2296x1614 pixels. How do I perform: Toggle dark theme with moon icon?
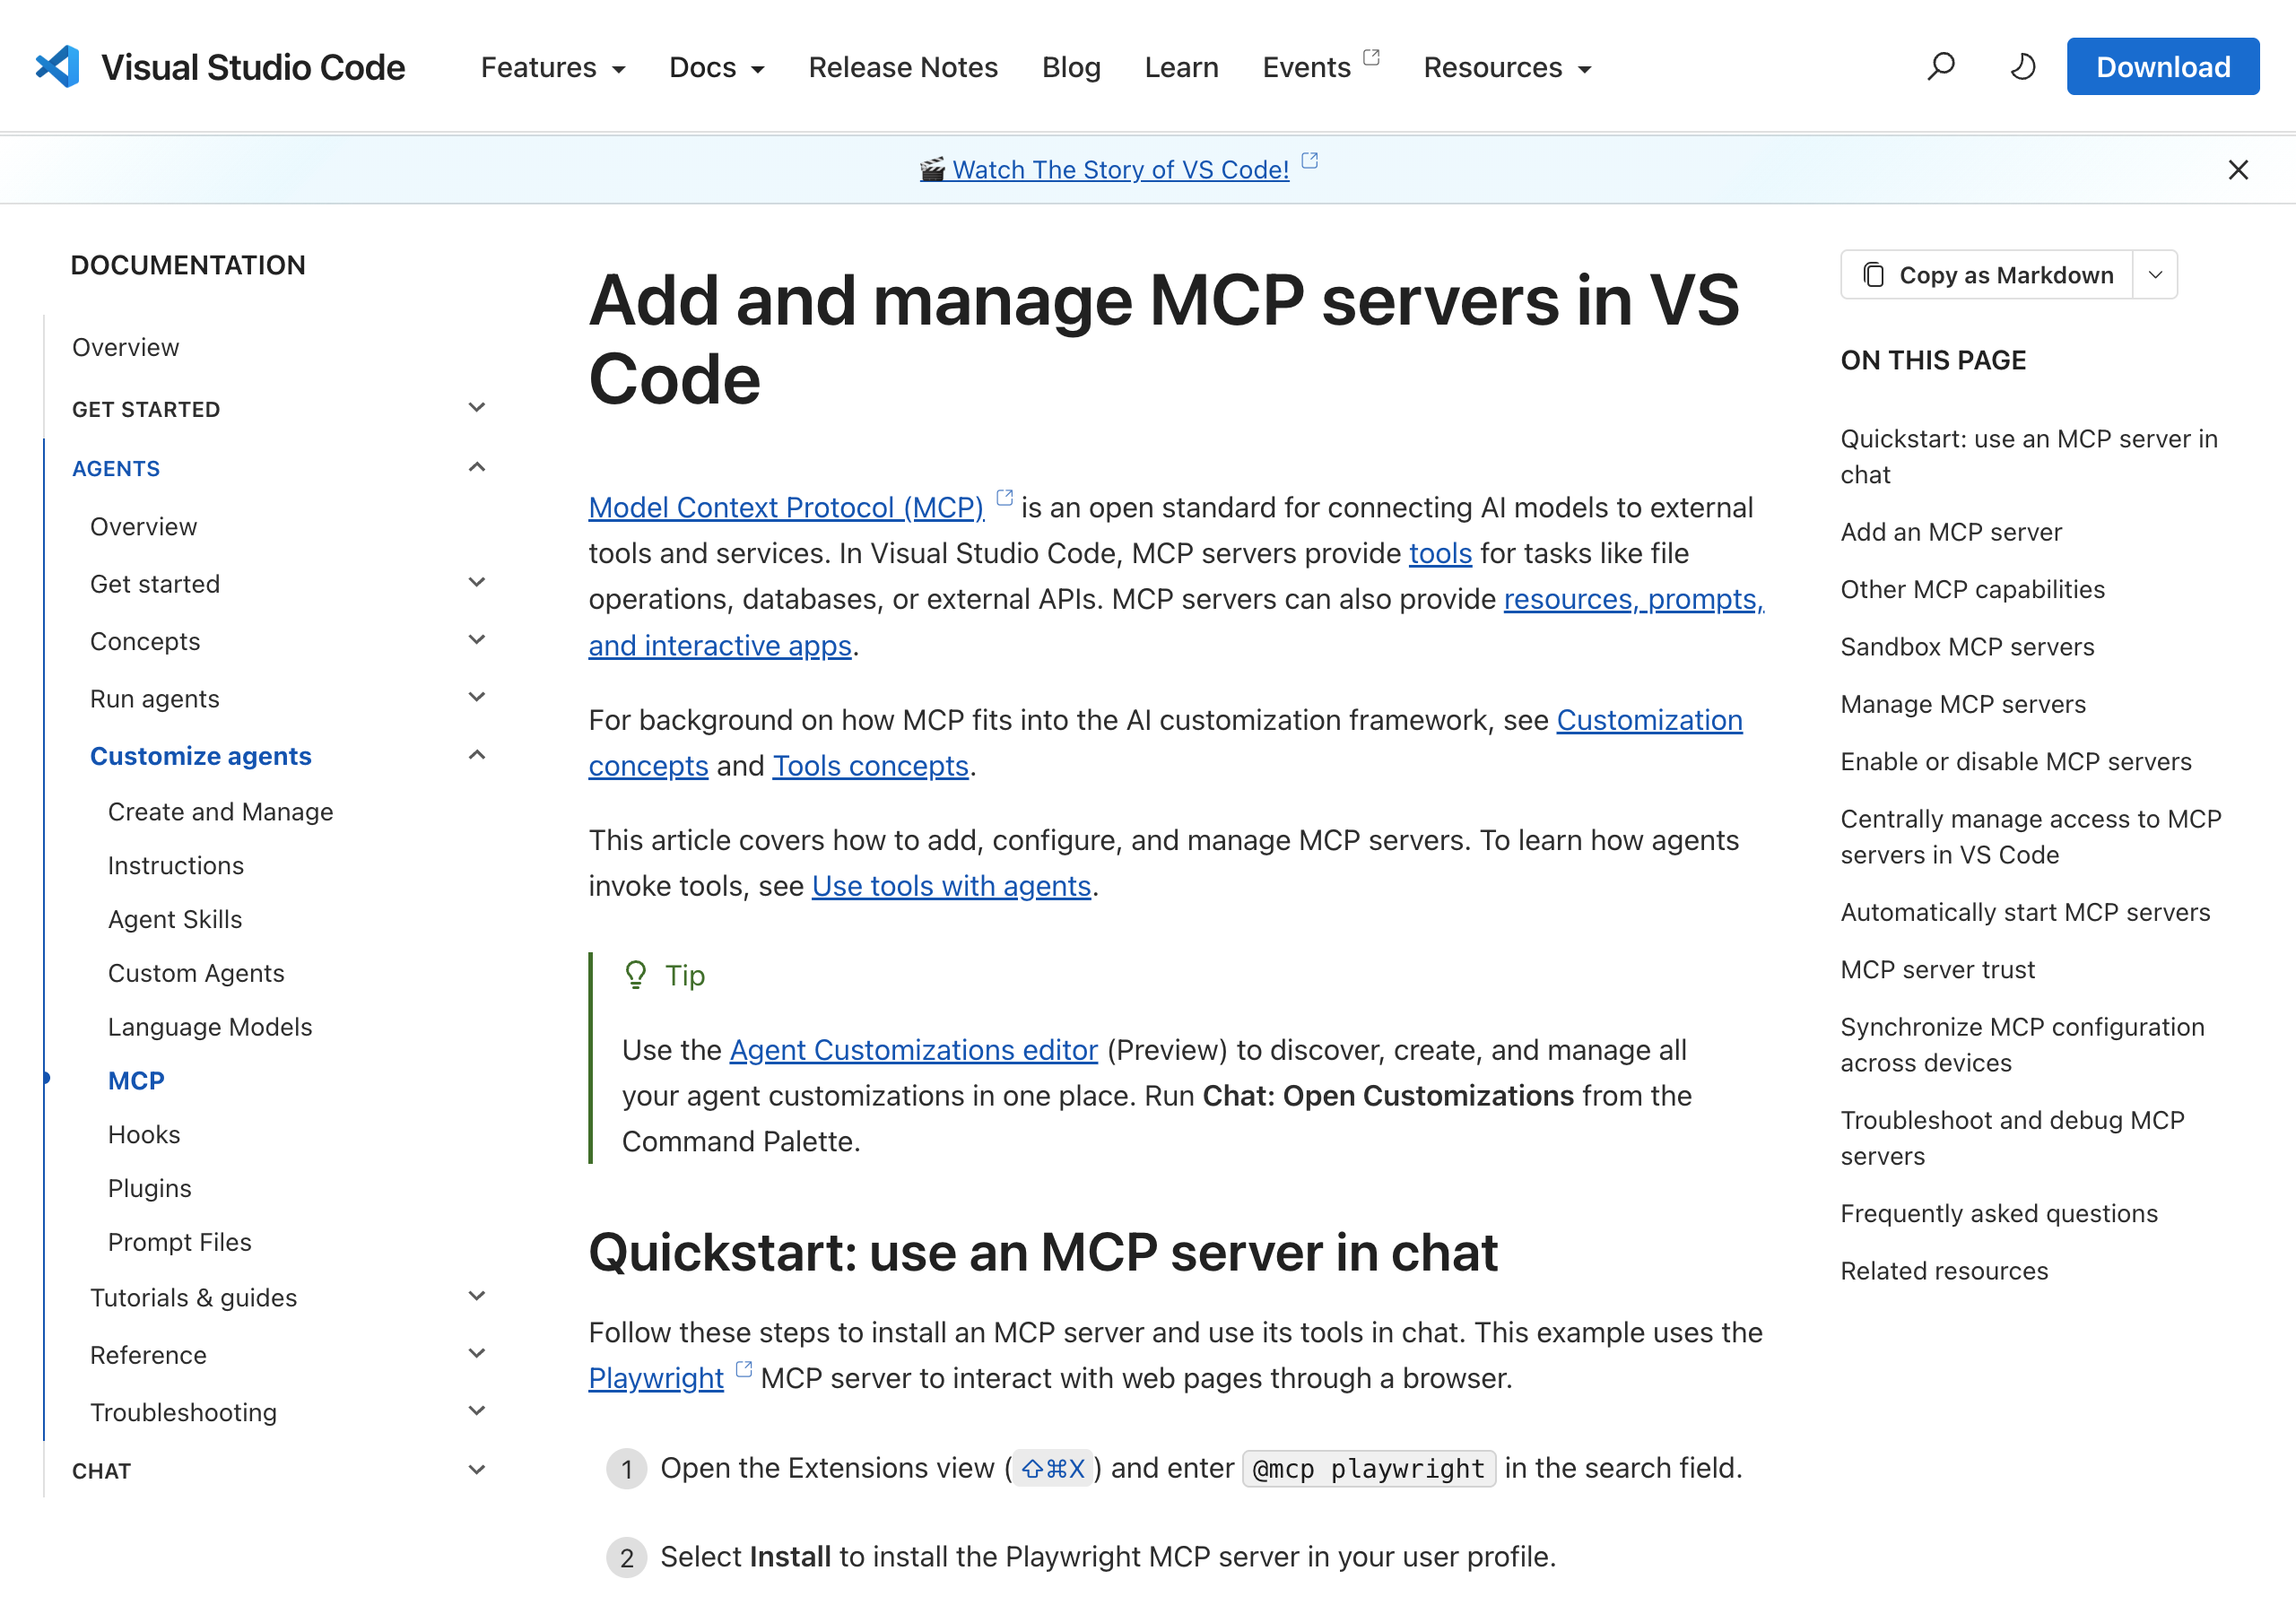tap(2023, 66)
